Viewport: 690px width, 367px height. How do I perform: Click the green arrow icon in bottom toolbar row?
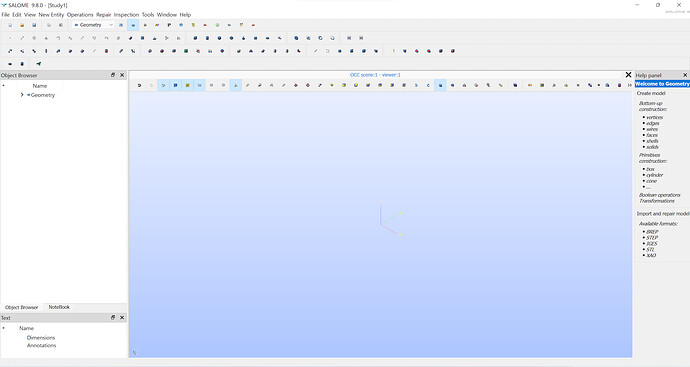click(x=39, y=64)
